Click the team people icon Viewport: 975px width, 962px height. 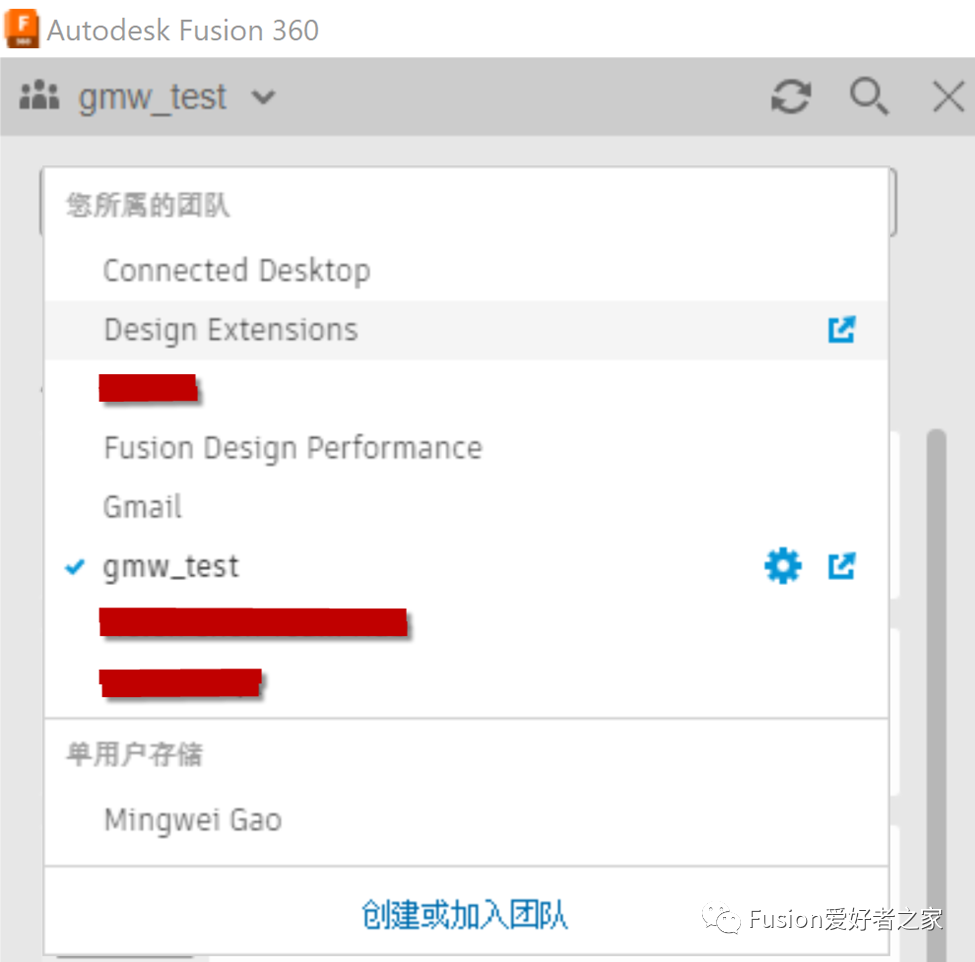tap(40, 97)
